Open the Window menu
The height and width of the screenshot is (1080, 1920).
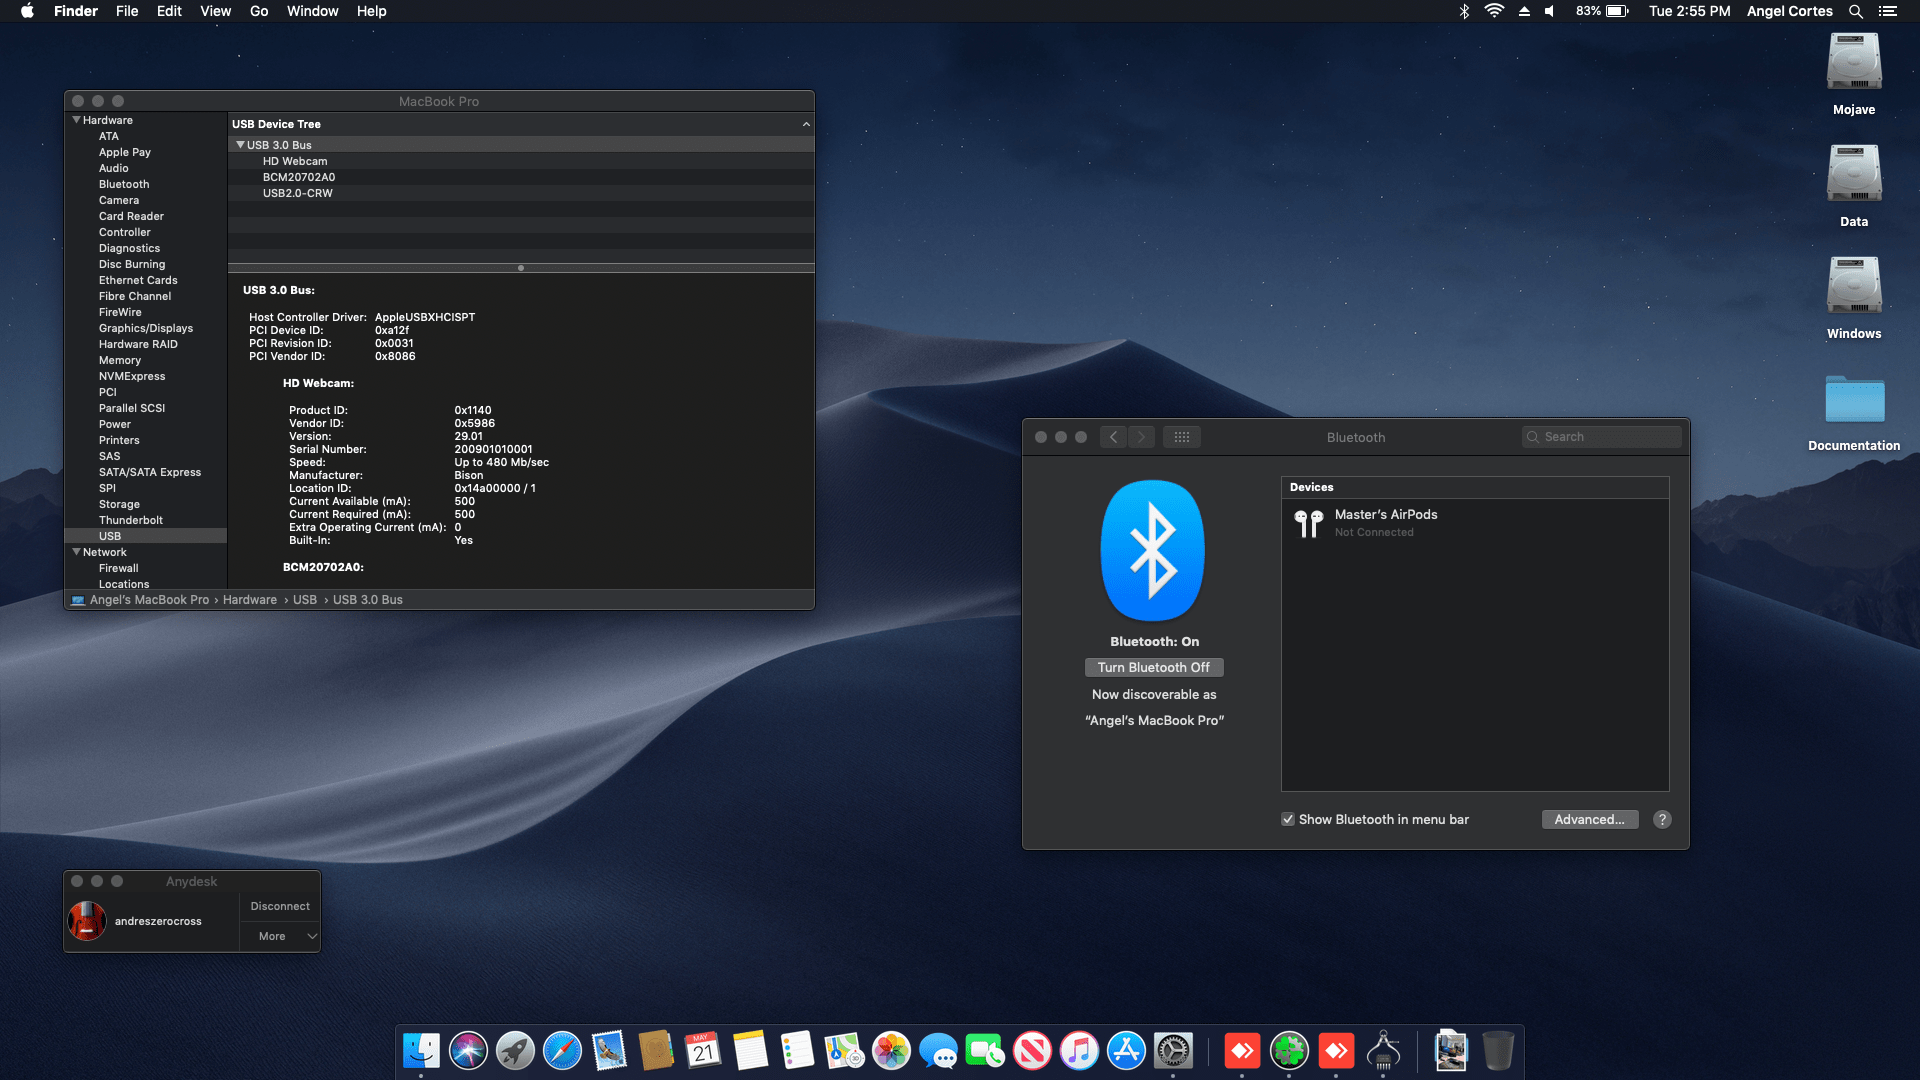tap(312, 11)
